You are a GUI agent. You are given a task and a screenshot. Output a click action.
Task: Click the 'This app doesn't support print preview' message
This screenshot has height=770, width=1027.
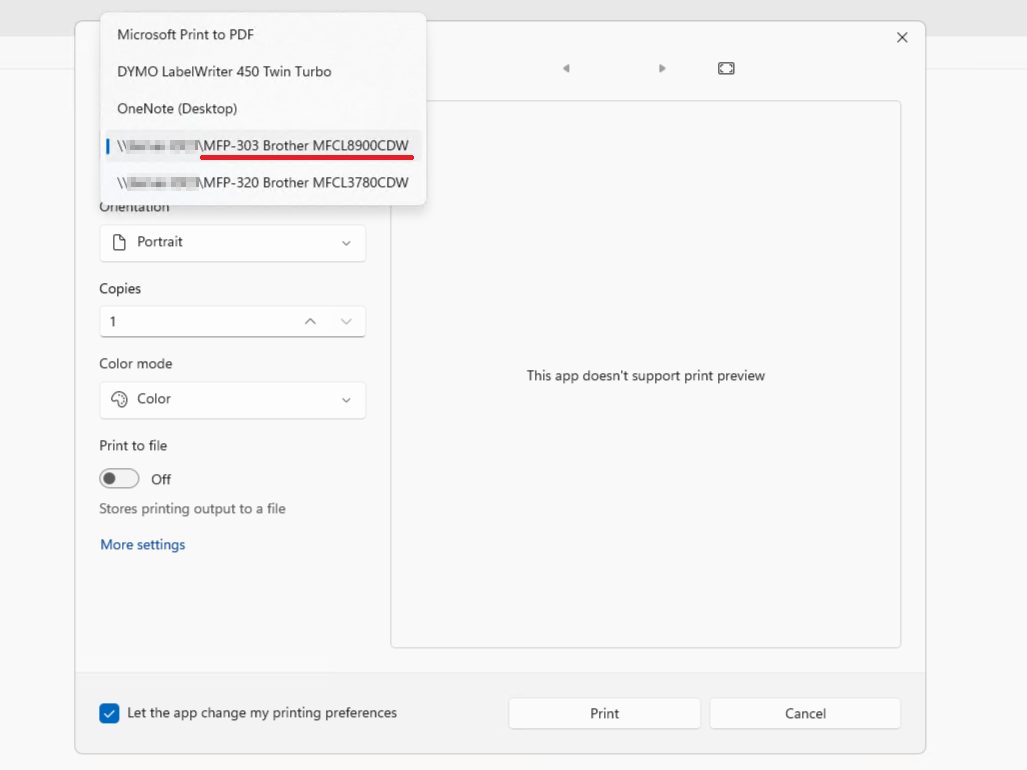646,376
